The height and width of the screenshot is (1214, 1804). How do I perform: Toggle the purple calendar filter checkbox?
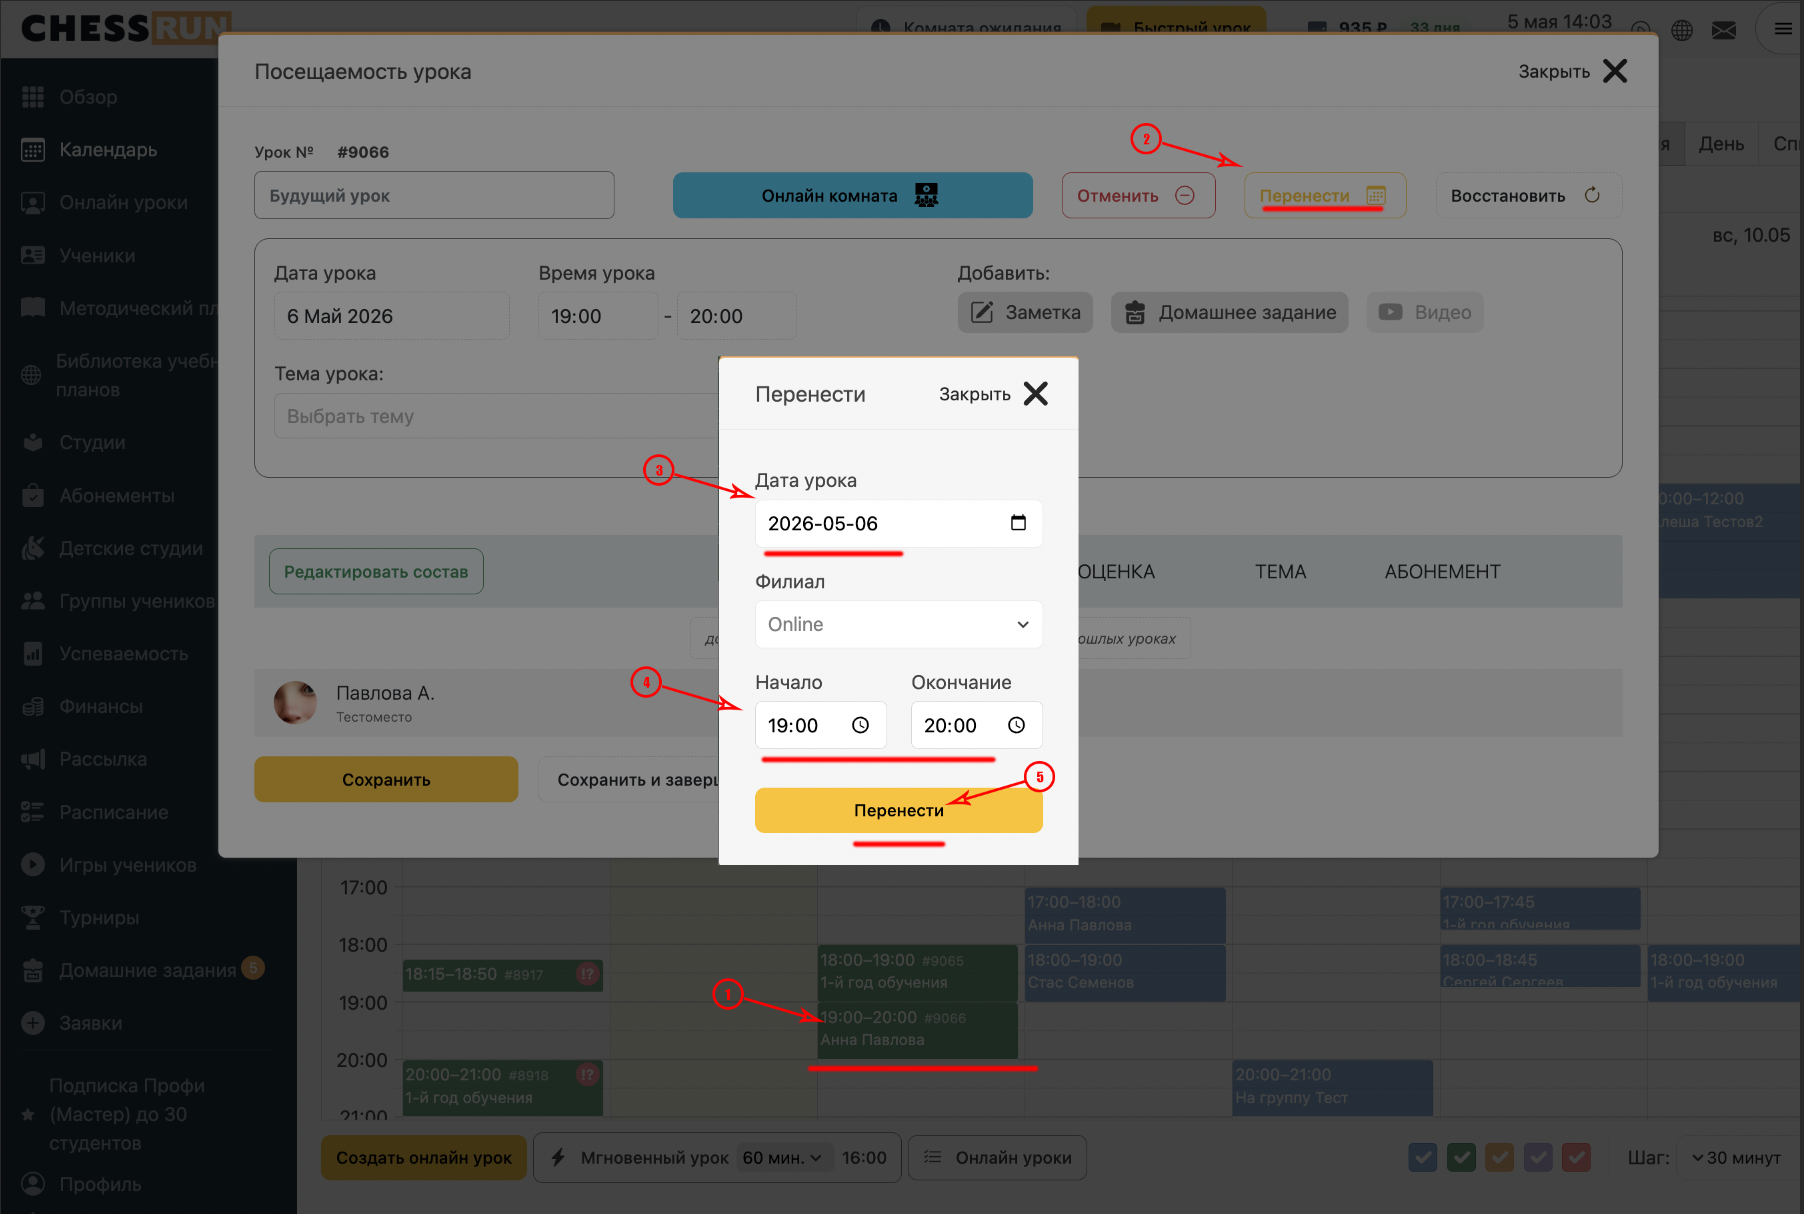(1538, 1157)
